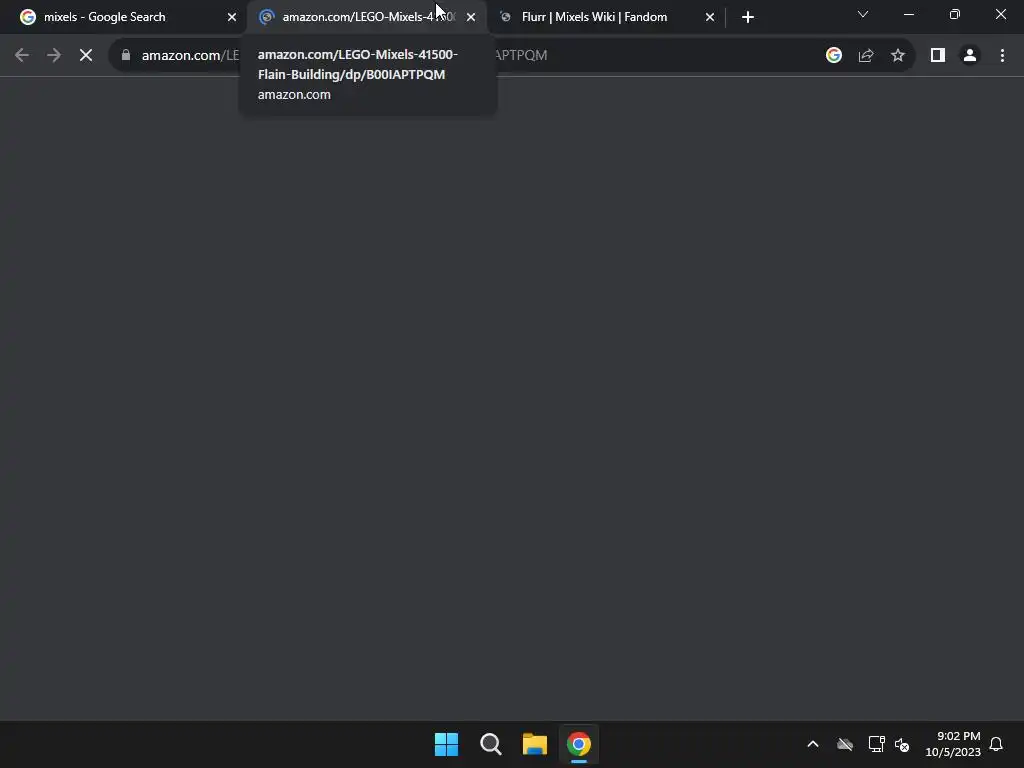The height and width of the screenshot is (768, 1024).
Task: Select the amazon.com LEGO-Mixels tab
Action: click(x=366, y=17)
